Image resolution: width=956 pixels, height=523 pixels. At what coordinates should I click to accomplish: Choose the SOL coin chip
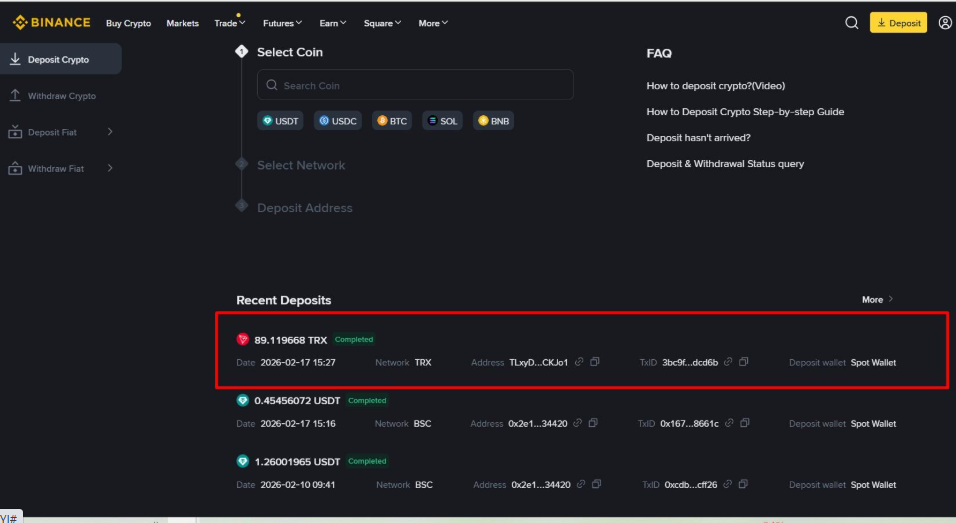pos(442,121)
